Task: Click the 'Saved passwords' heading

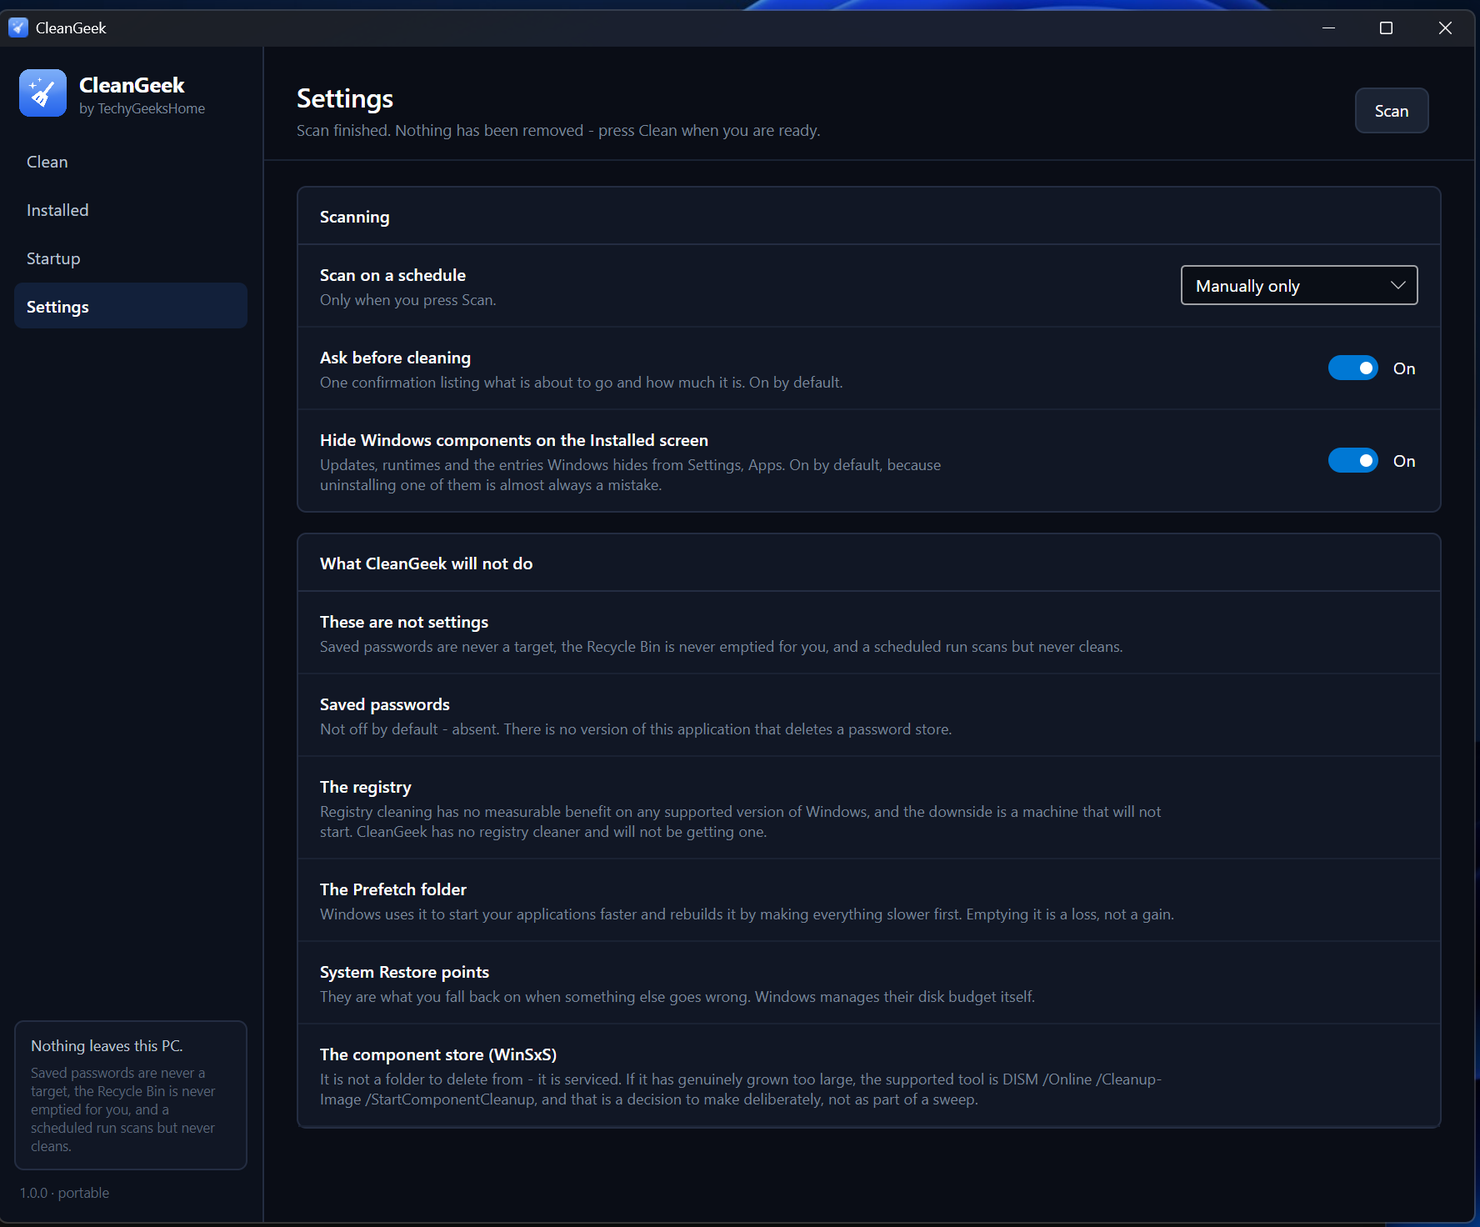Action: tap(385, 705)
